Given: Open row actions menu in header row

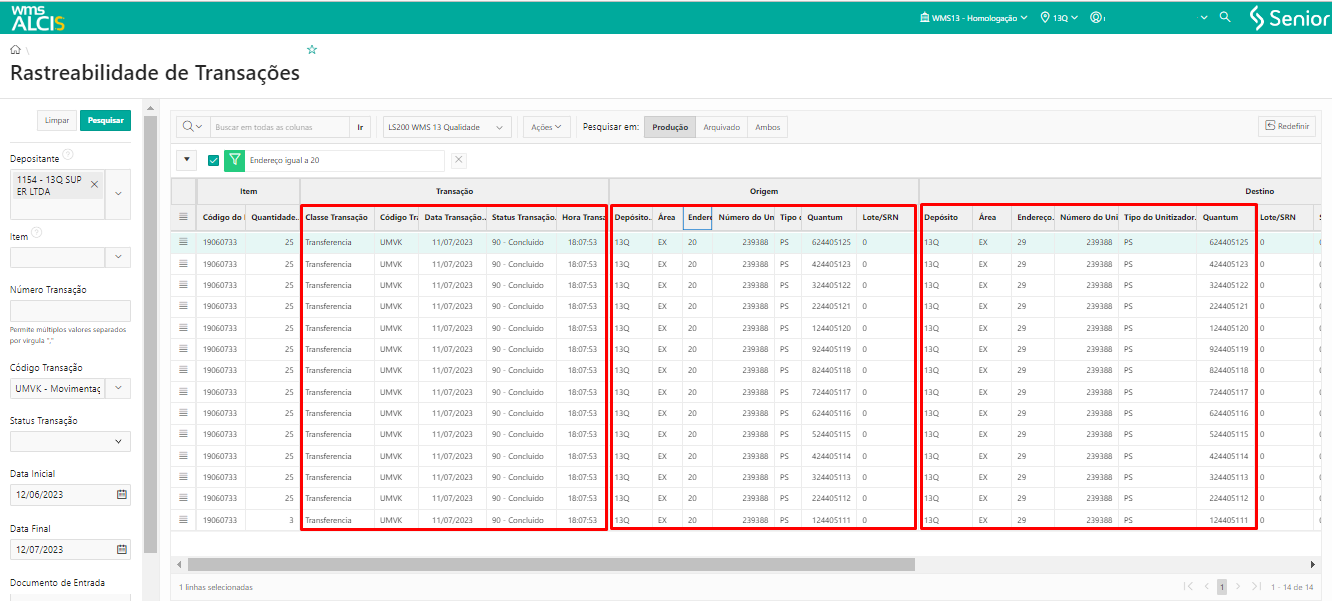Looking at the screenshot, I should click(x=183, y=217).
